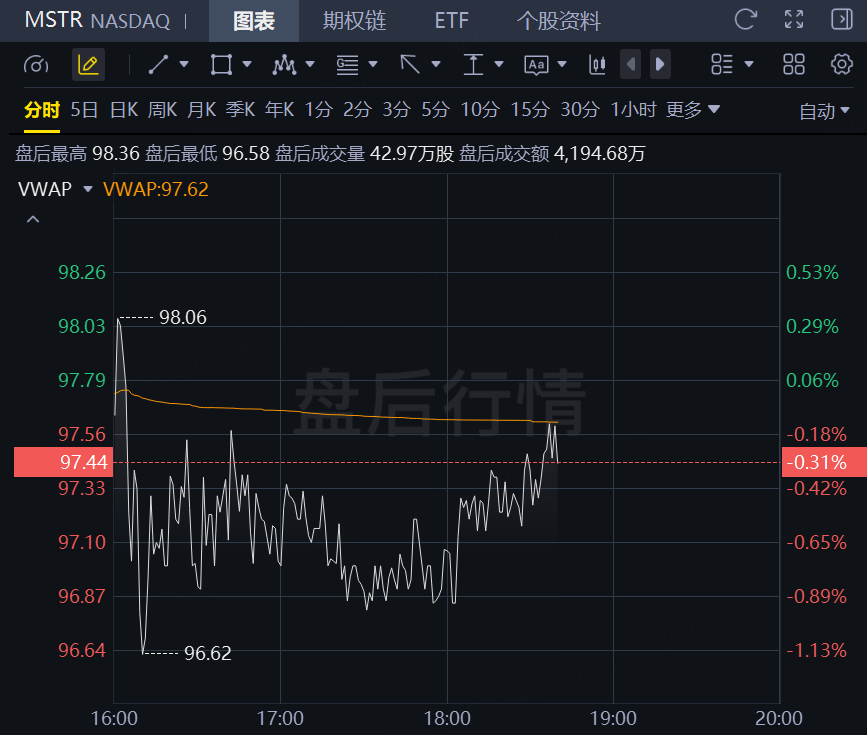867x735 pixels.
Task: Expand the line tool dropdown arrow
Action: coord(184,65)
